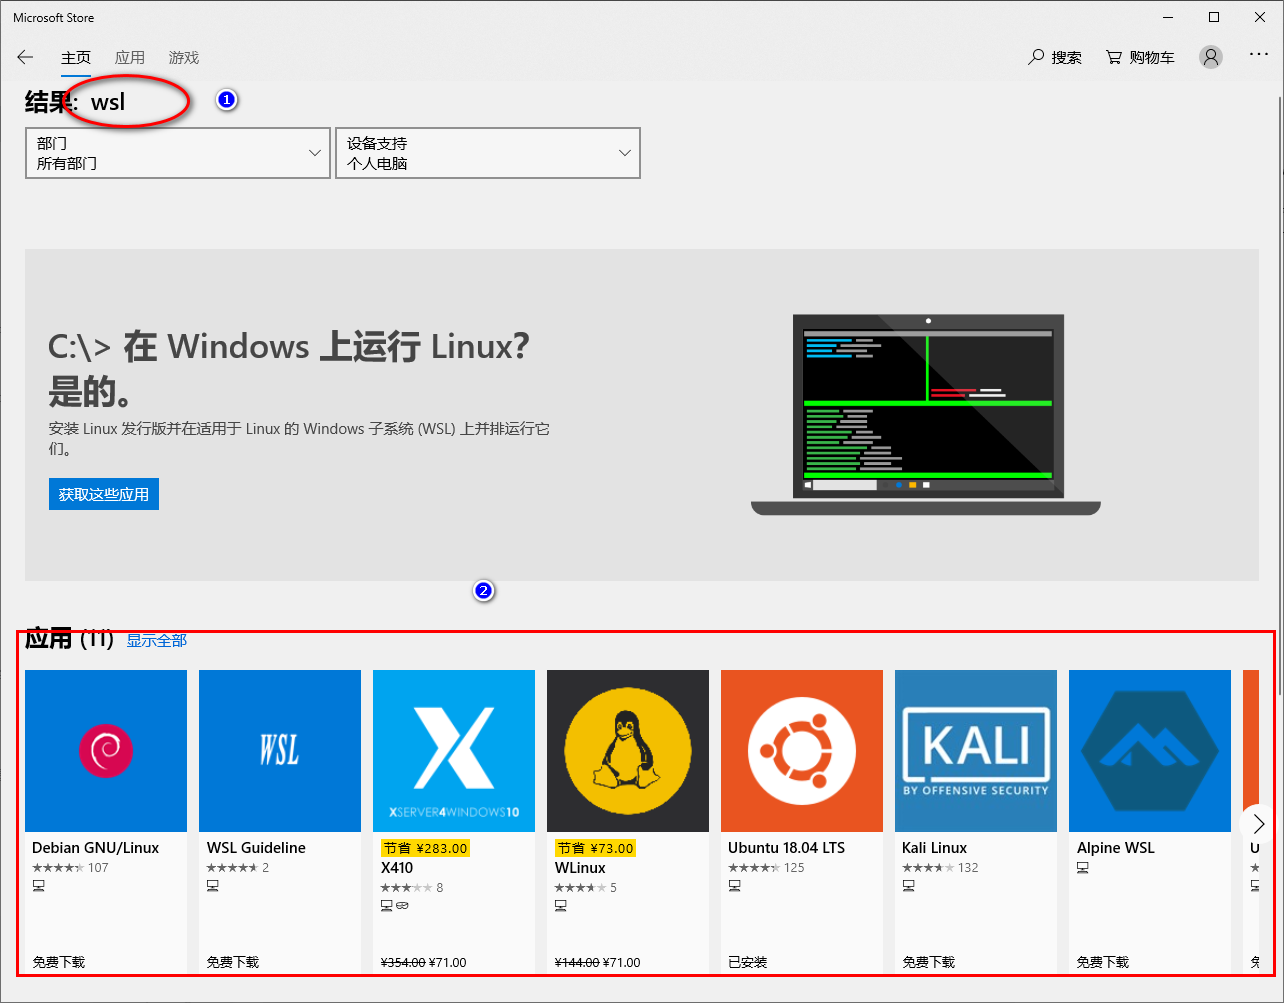Open the search in Microsoft Store
The width and height of the screenshot is (1284, 1003).
coord(1055,57)
